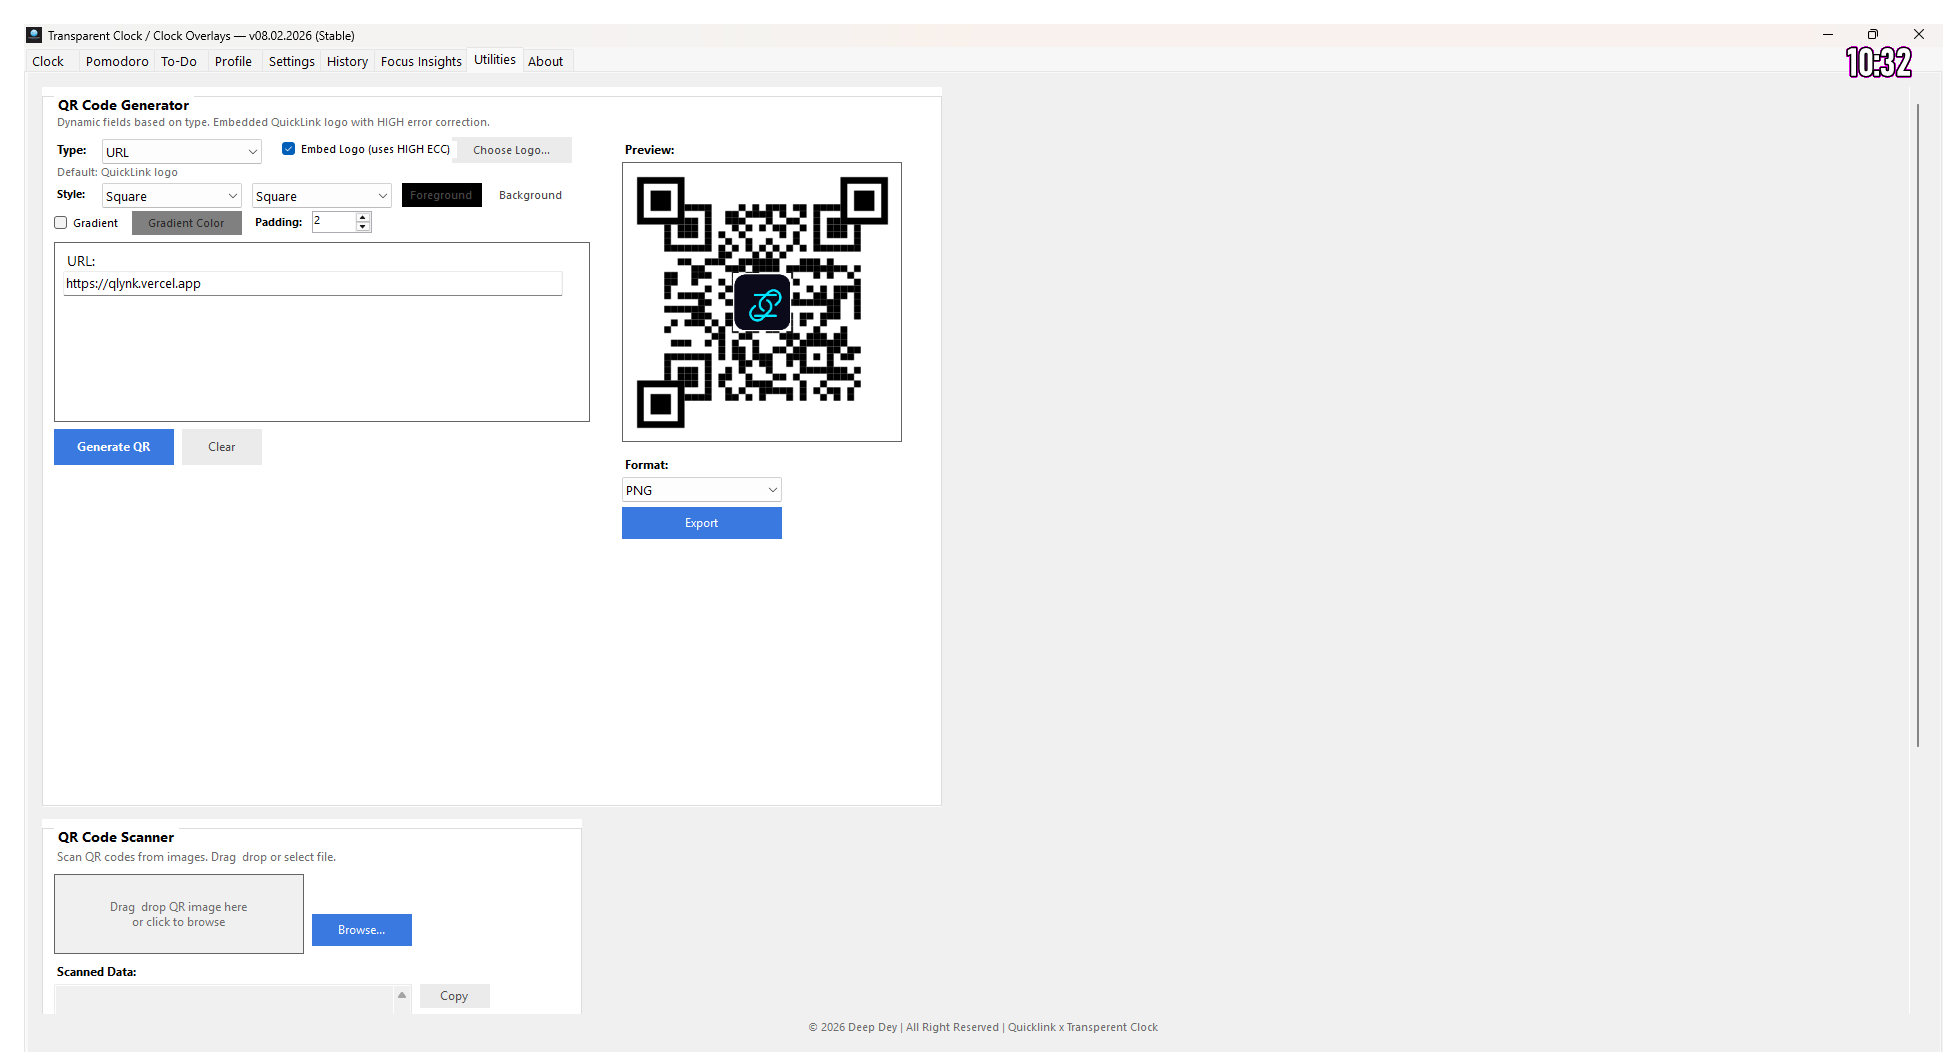Click the QuickLink logo in the QR preview
This screenshot has width=1943, height=1052.
click(x=763, y=303)
